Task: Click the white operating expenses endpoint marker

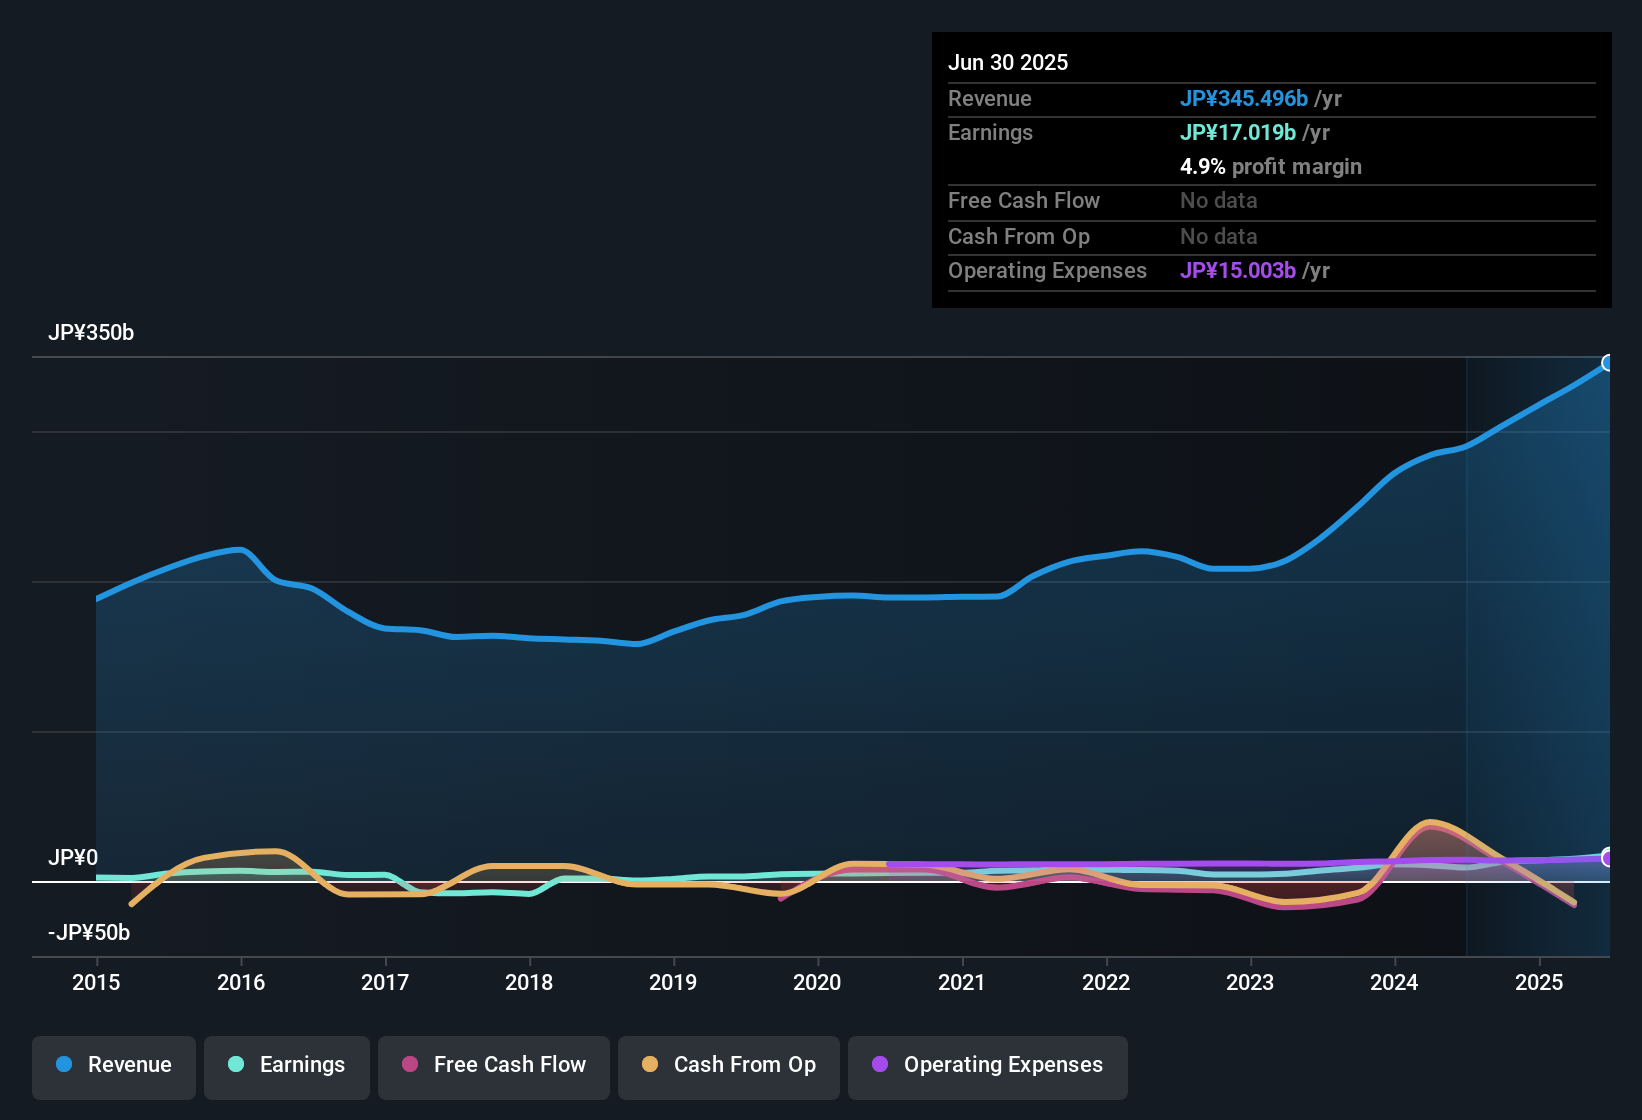Action: click(1608, 858)
